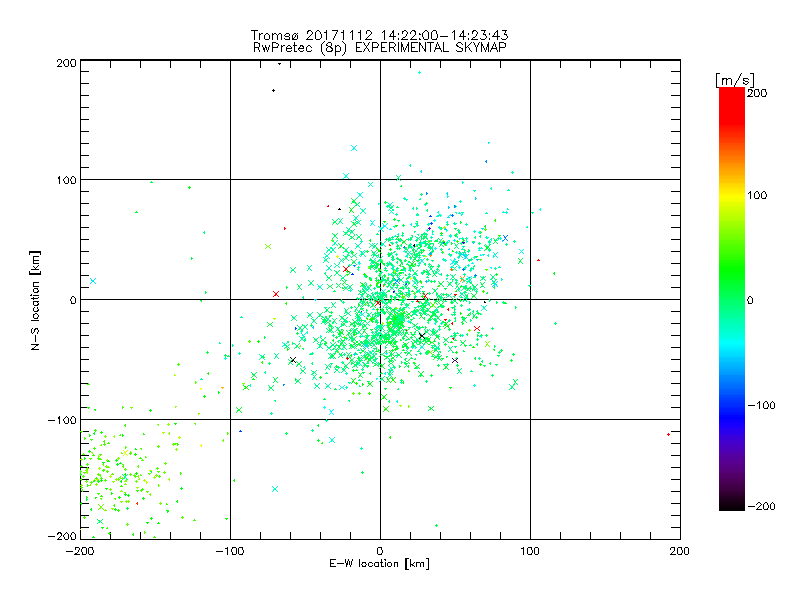This screenshot has width=800, height=600.
Task: Click the y-axis '-100' tick label
Action: (62, 420)
